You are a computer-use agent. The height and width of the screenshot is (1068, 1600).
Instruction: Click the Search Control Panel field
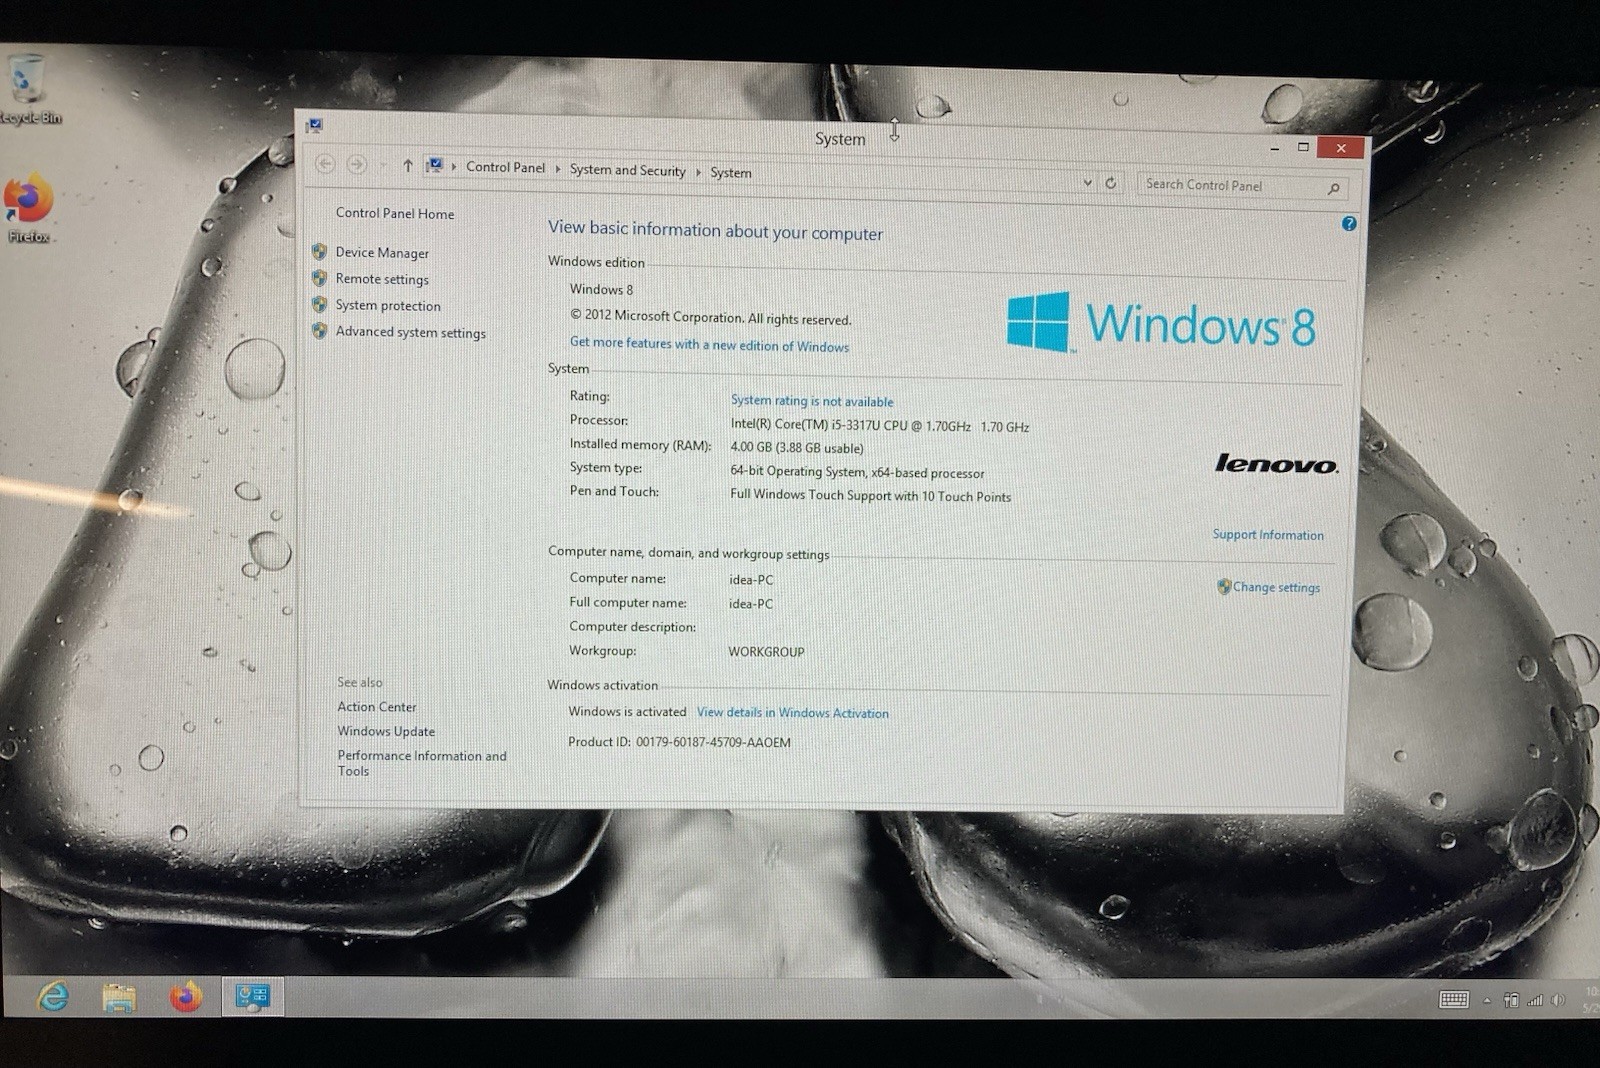tap(1242, 186)
